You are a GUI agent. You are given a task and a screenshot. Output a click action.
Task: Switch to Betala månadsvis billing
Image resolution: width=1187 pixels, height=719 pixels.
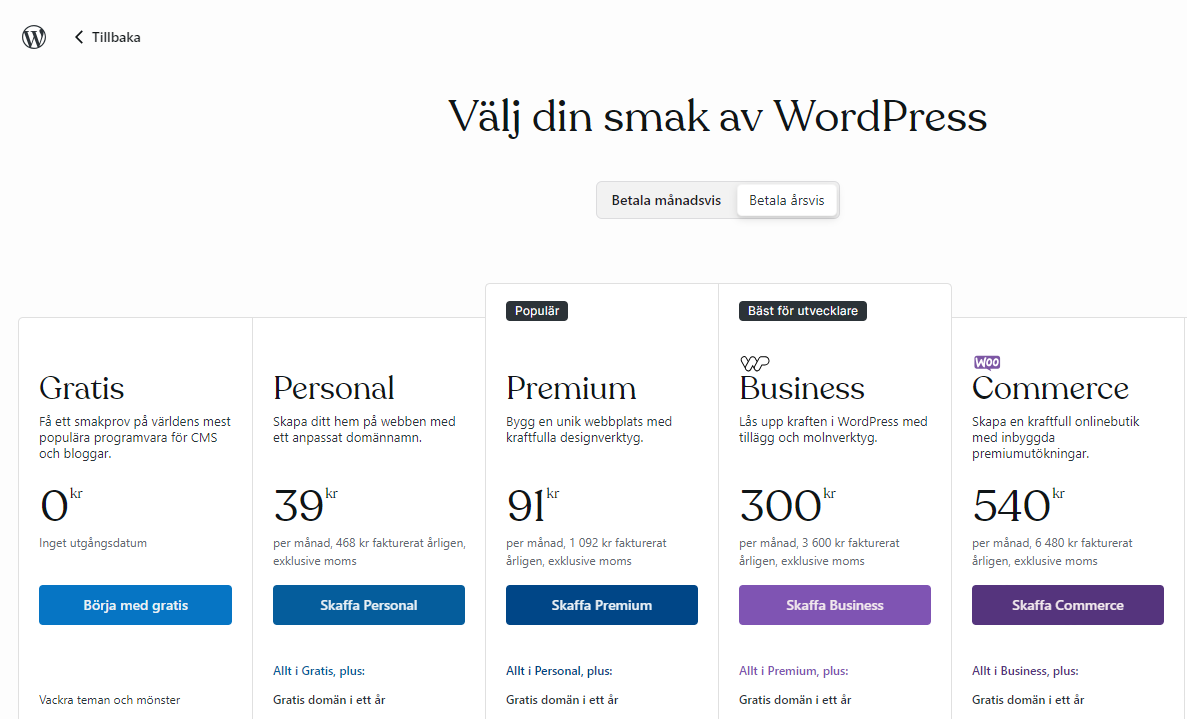click(x=666, y=199)
